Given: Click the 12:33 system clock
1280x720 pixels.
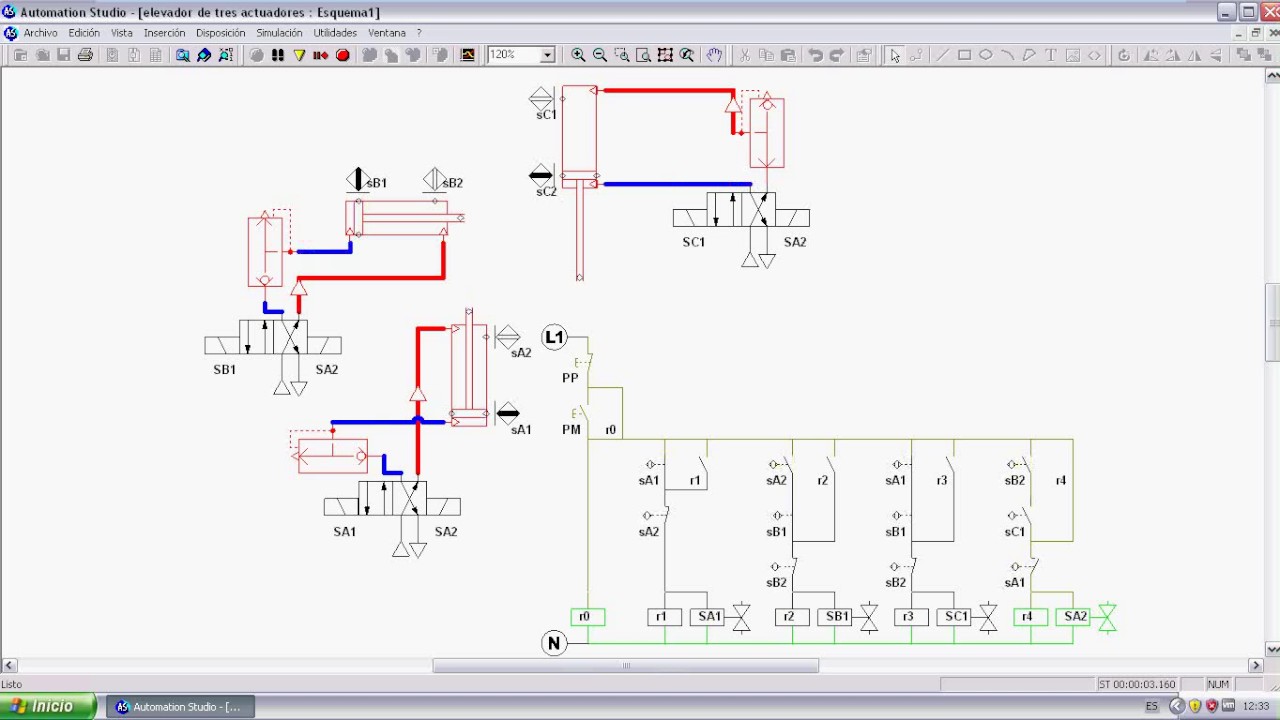Looking at the screenshot, I should pos(1256,707).
